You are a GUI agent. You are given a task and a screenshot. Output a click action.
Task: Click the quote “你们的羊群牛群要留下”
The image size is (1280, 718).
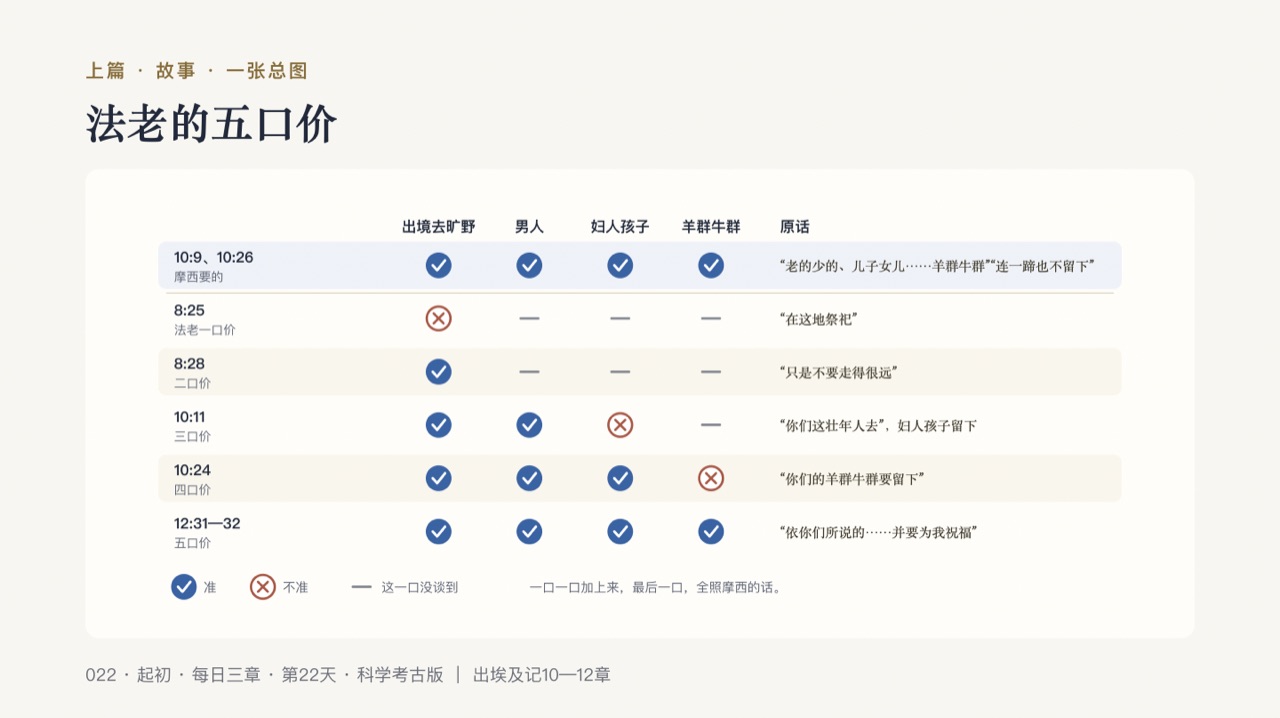[x=851, y=479]
